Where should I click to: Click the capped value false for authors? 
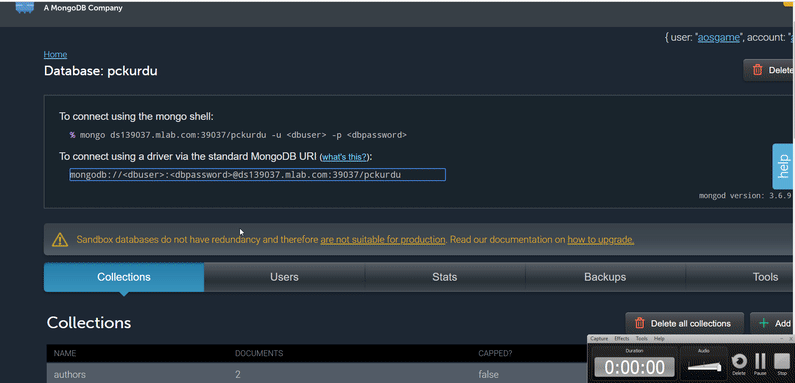point(488,374)
